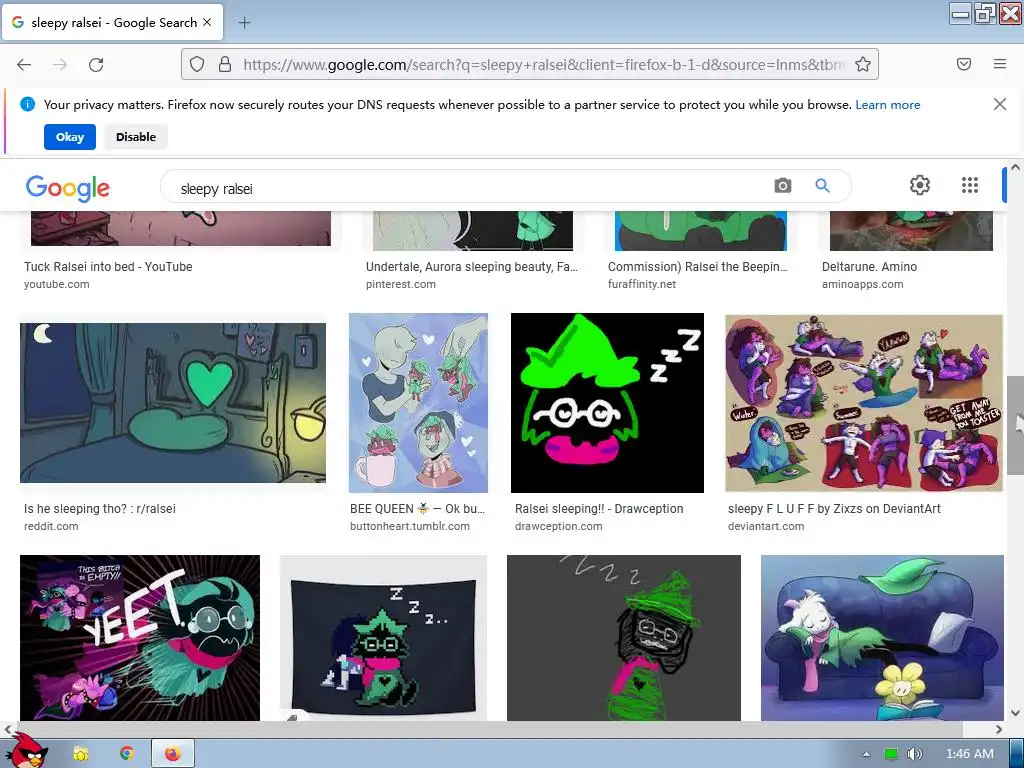Open the Save to Pocket icon
The height and width of the screenshot is (768, 1024).
point(964,64)
